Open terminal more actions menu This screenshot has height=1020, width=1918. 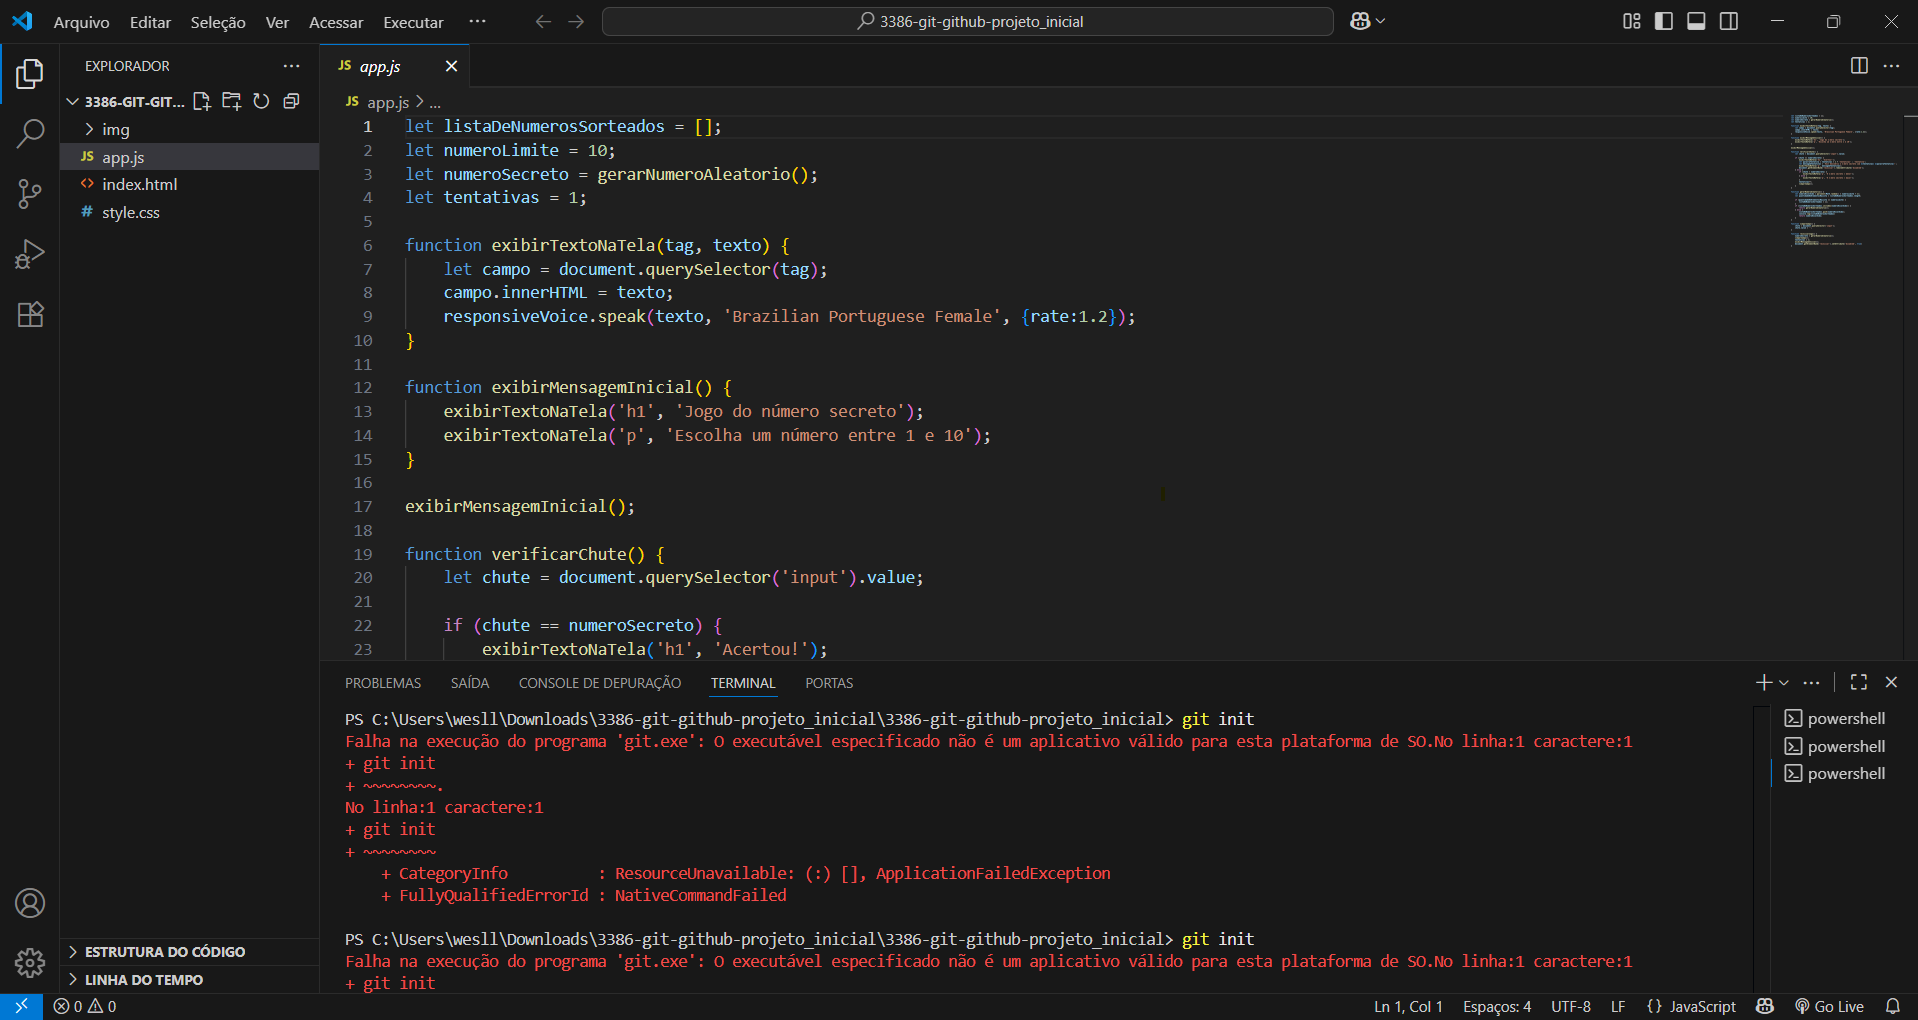point(1811,682)
